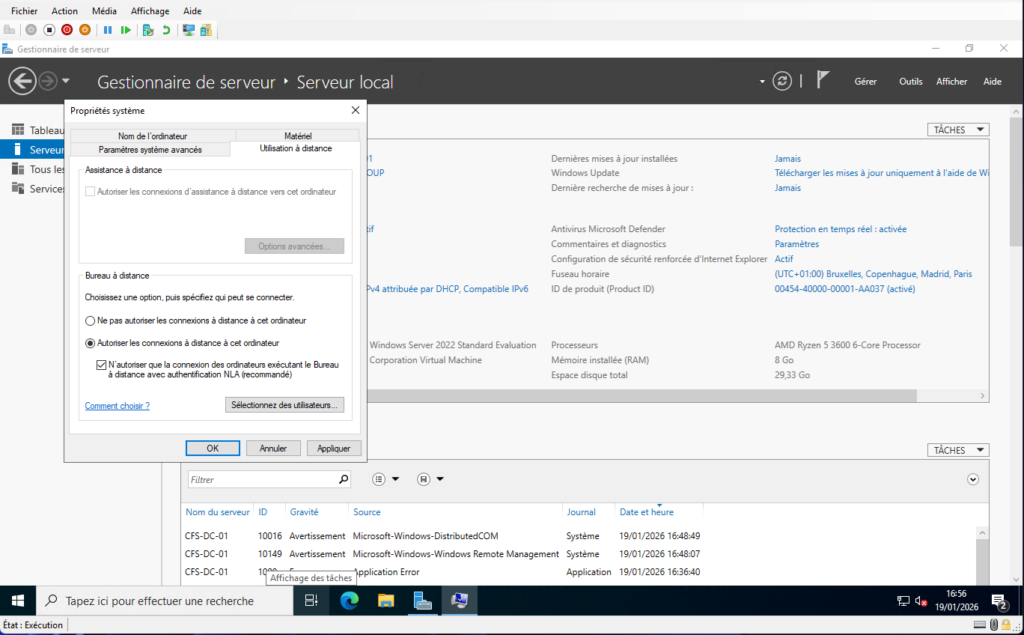Open the notifications flag in Server Manager

click(x=823, y=81)
